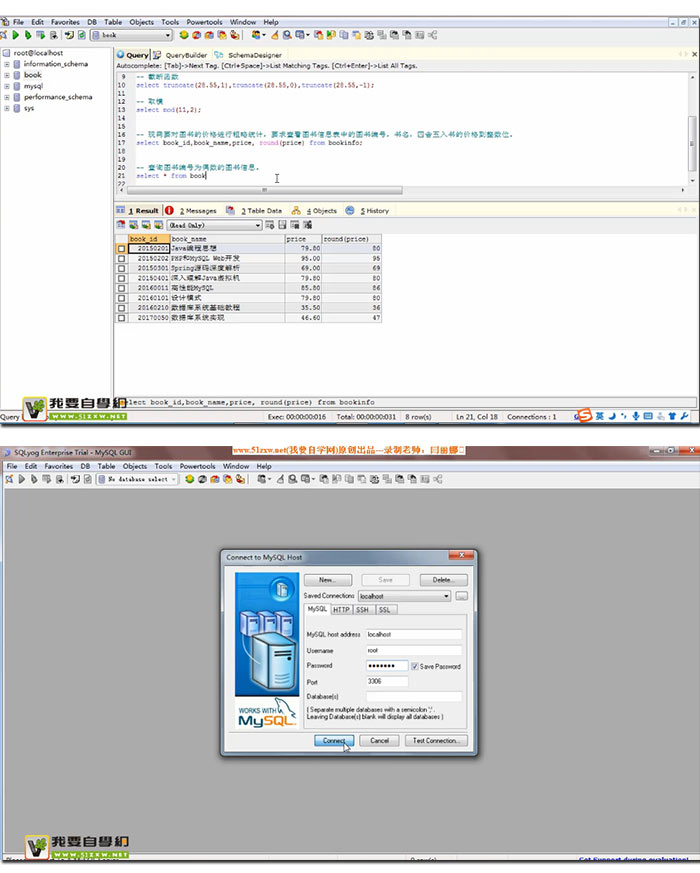Click the Sogou S input icon in status tray
The image size is (700, 873).
(584, 415)
